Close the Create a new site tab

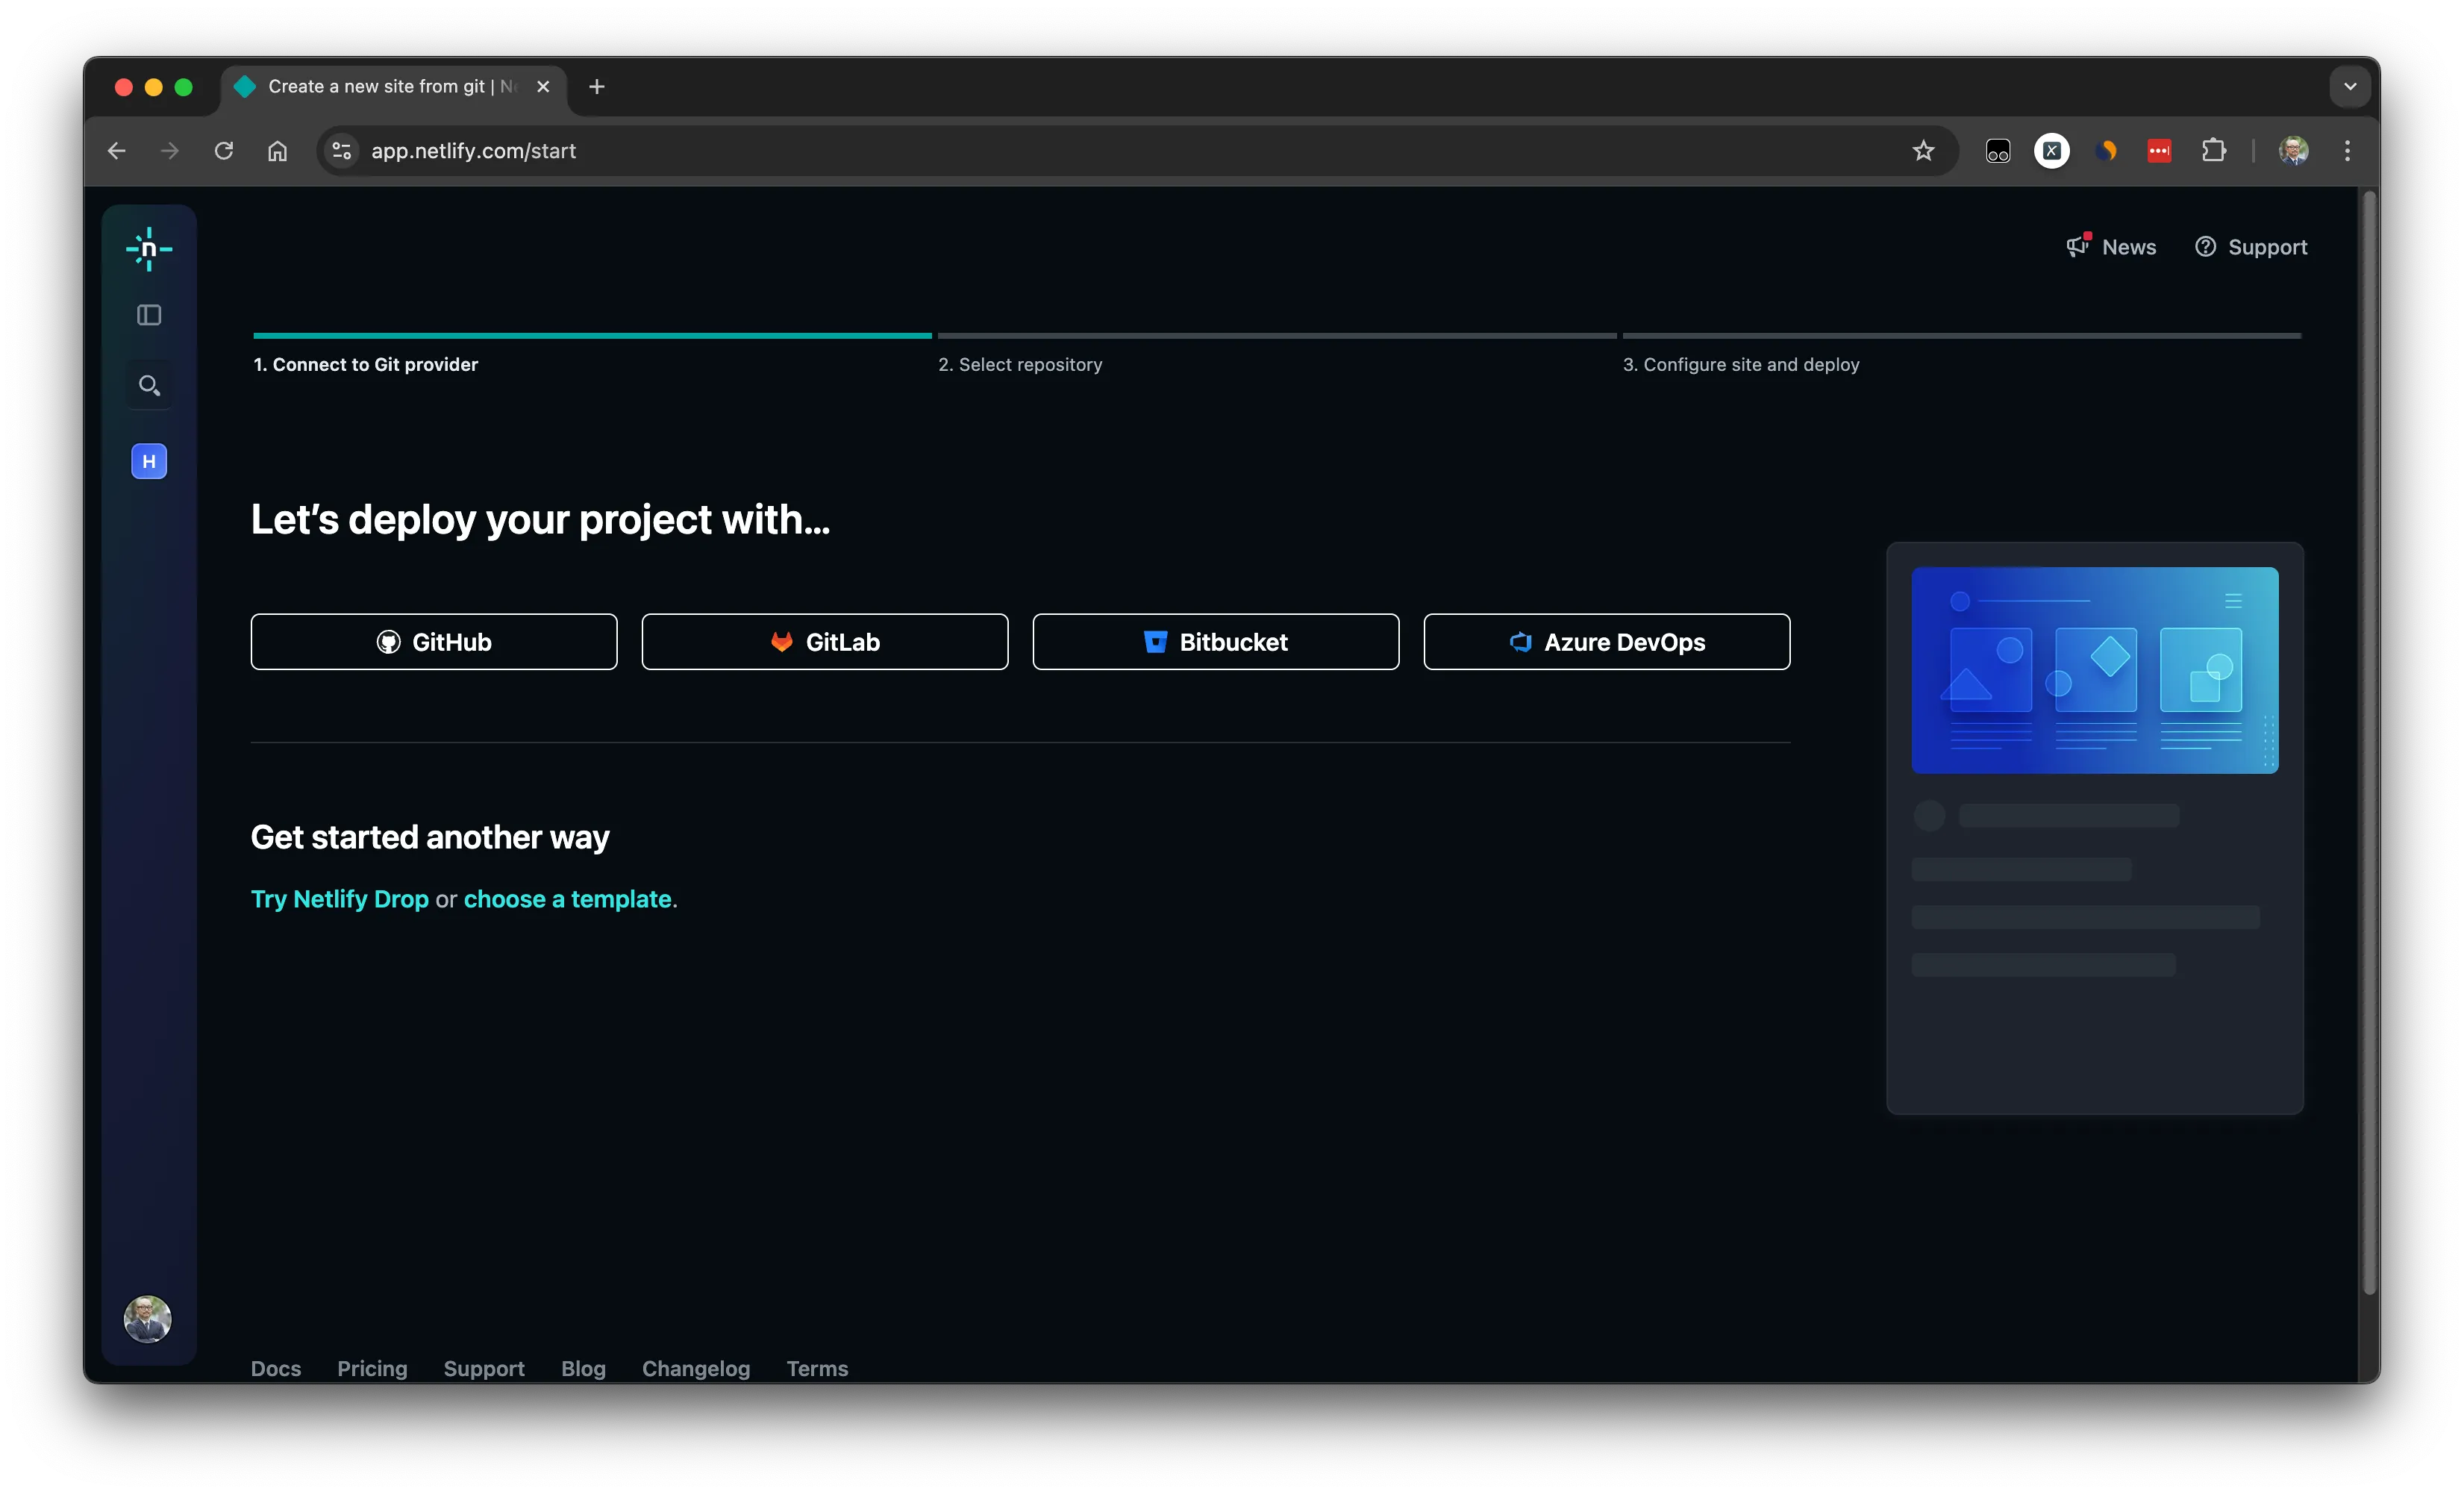click(543, 87)
